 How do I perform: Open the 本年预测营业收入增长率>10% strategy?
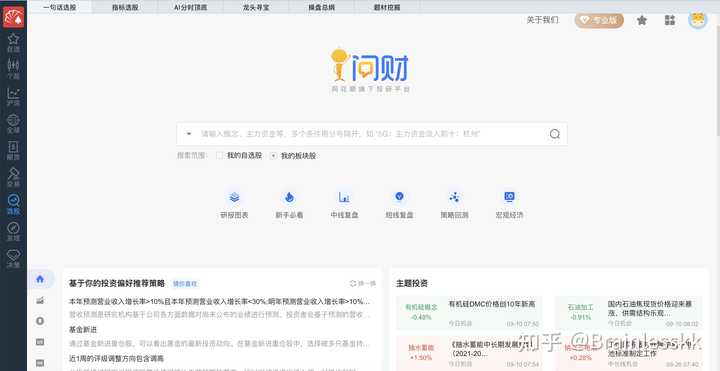(219, 302)
